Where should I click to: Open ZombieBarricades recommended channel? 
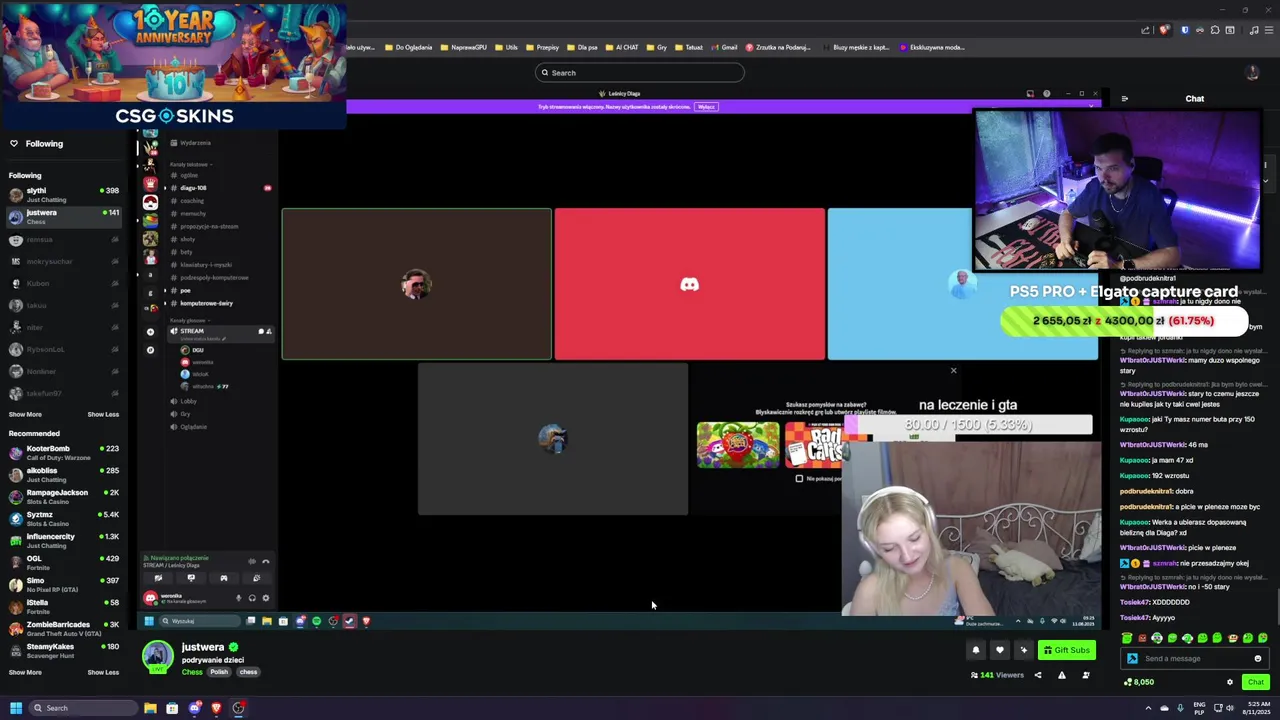(63, 629)
